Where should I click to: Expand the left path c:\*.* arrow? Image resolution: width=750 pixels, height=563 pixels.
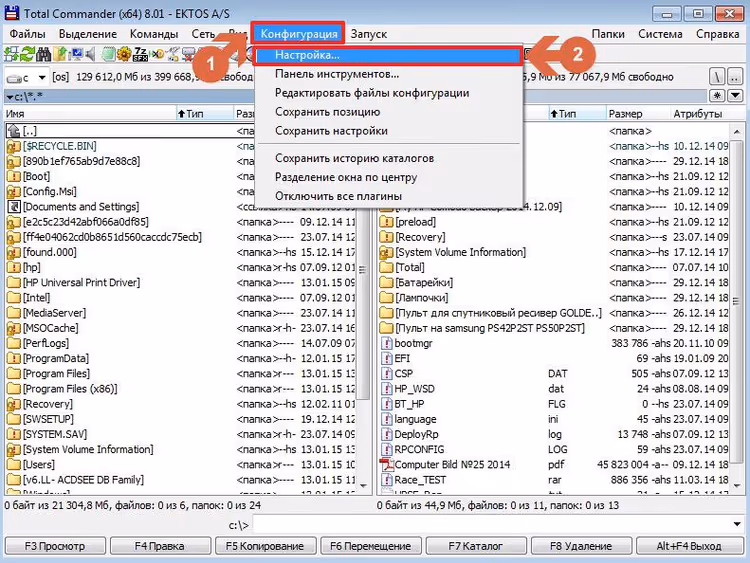10,97
